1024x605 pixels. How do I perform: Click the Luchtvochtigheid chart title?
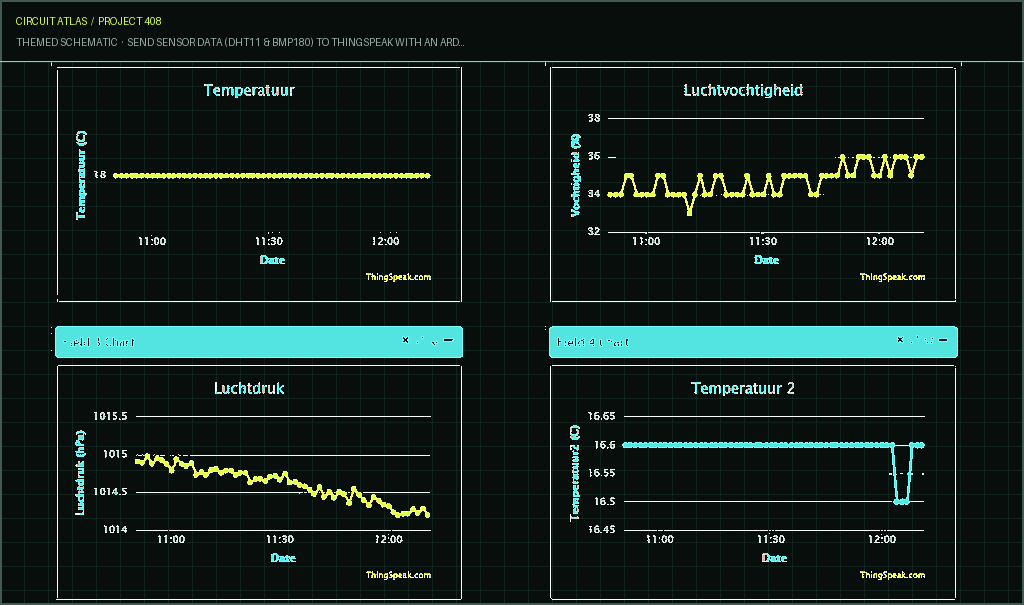pyautogui.click(x=743, y=90)
